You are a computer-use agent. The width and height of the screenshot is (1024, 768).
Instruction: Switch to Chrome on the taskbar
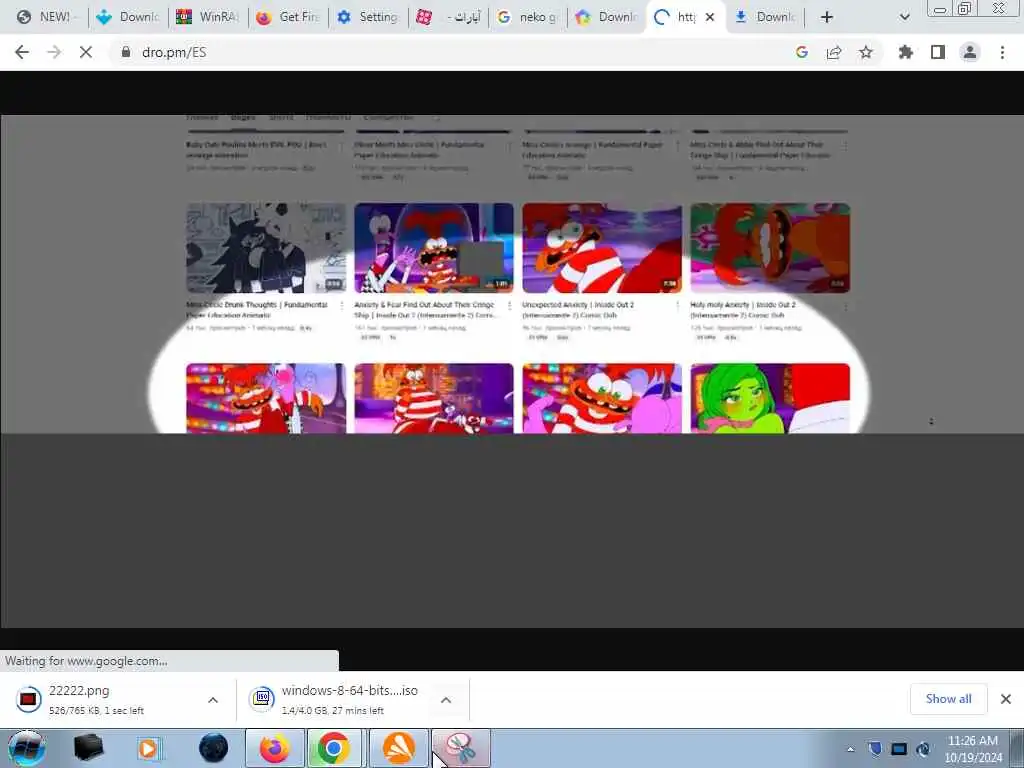[334, 748]
